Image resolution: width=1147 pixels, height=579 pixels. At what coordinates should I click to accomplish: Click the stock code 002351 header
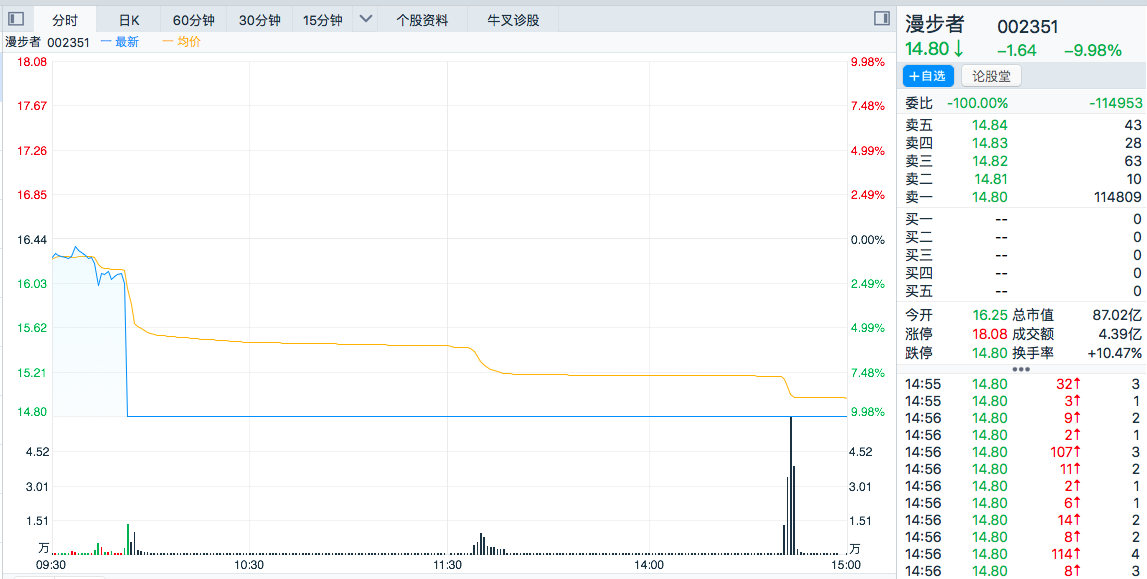(1027, 27)
